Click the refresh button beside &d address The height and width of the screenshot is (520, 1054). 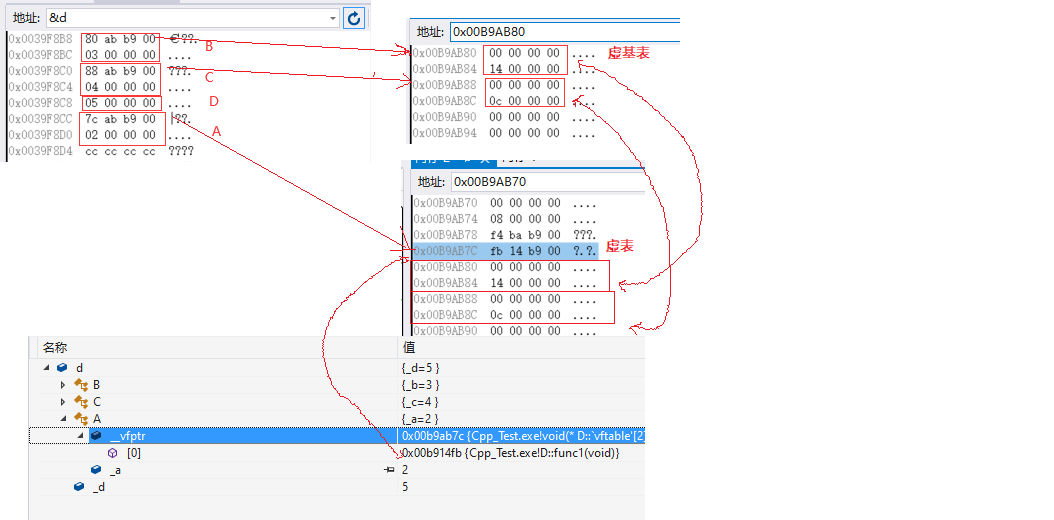(x=354, y=18)
